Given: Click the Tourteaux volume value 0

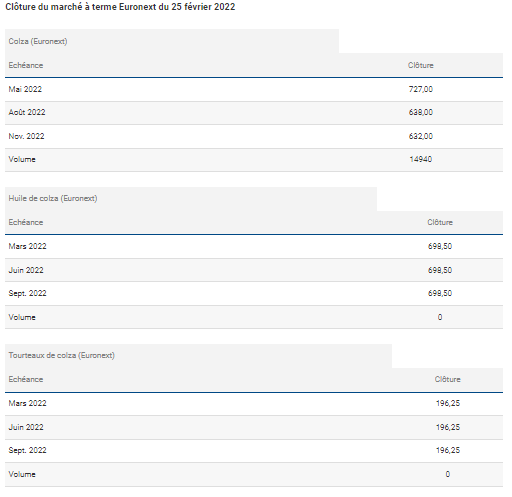Looking at the screenshot, I should click(448, 474).
